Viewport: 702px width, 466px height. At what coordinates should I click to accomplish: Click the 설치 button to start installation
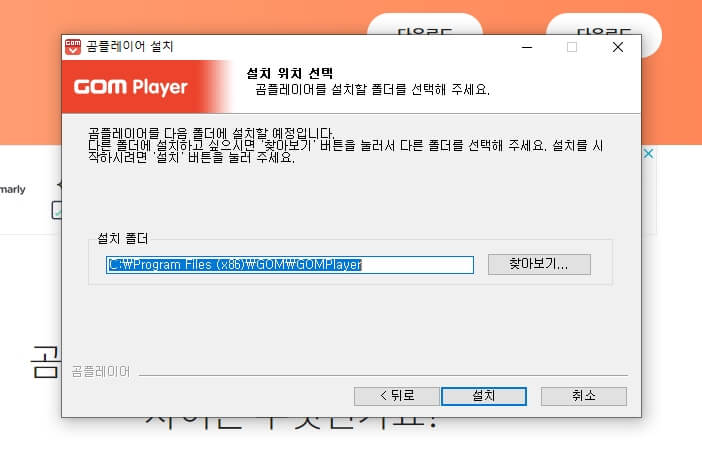click(484, 396)
